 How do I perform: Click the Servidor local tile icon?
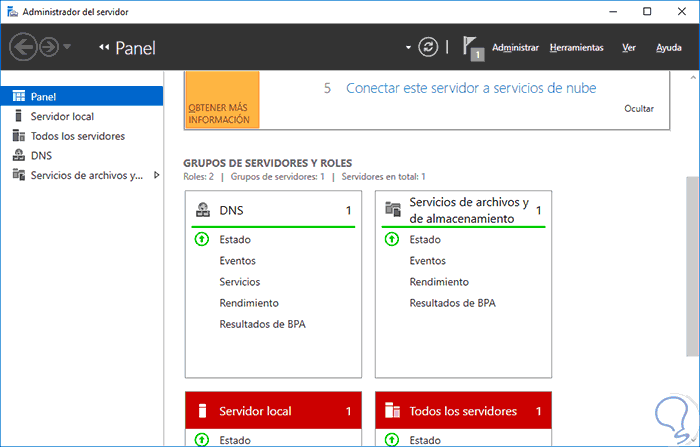202,411
